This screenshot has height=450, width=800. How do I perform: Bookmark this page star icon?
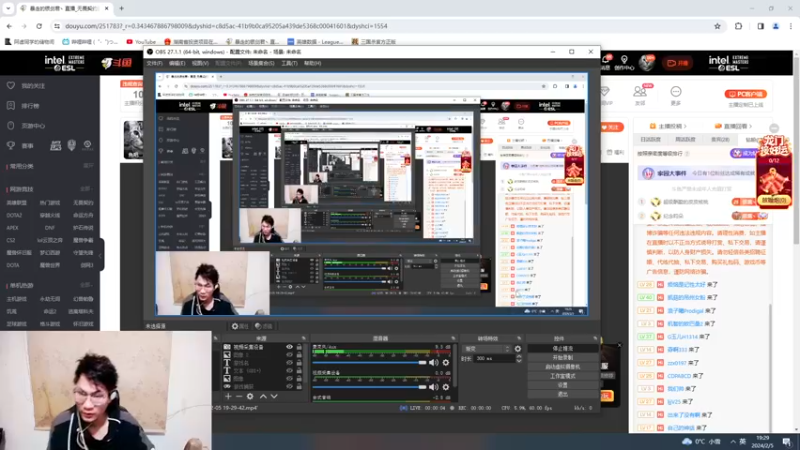pos(717,26)
